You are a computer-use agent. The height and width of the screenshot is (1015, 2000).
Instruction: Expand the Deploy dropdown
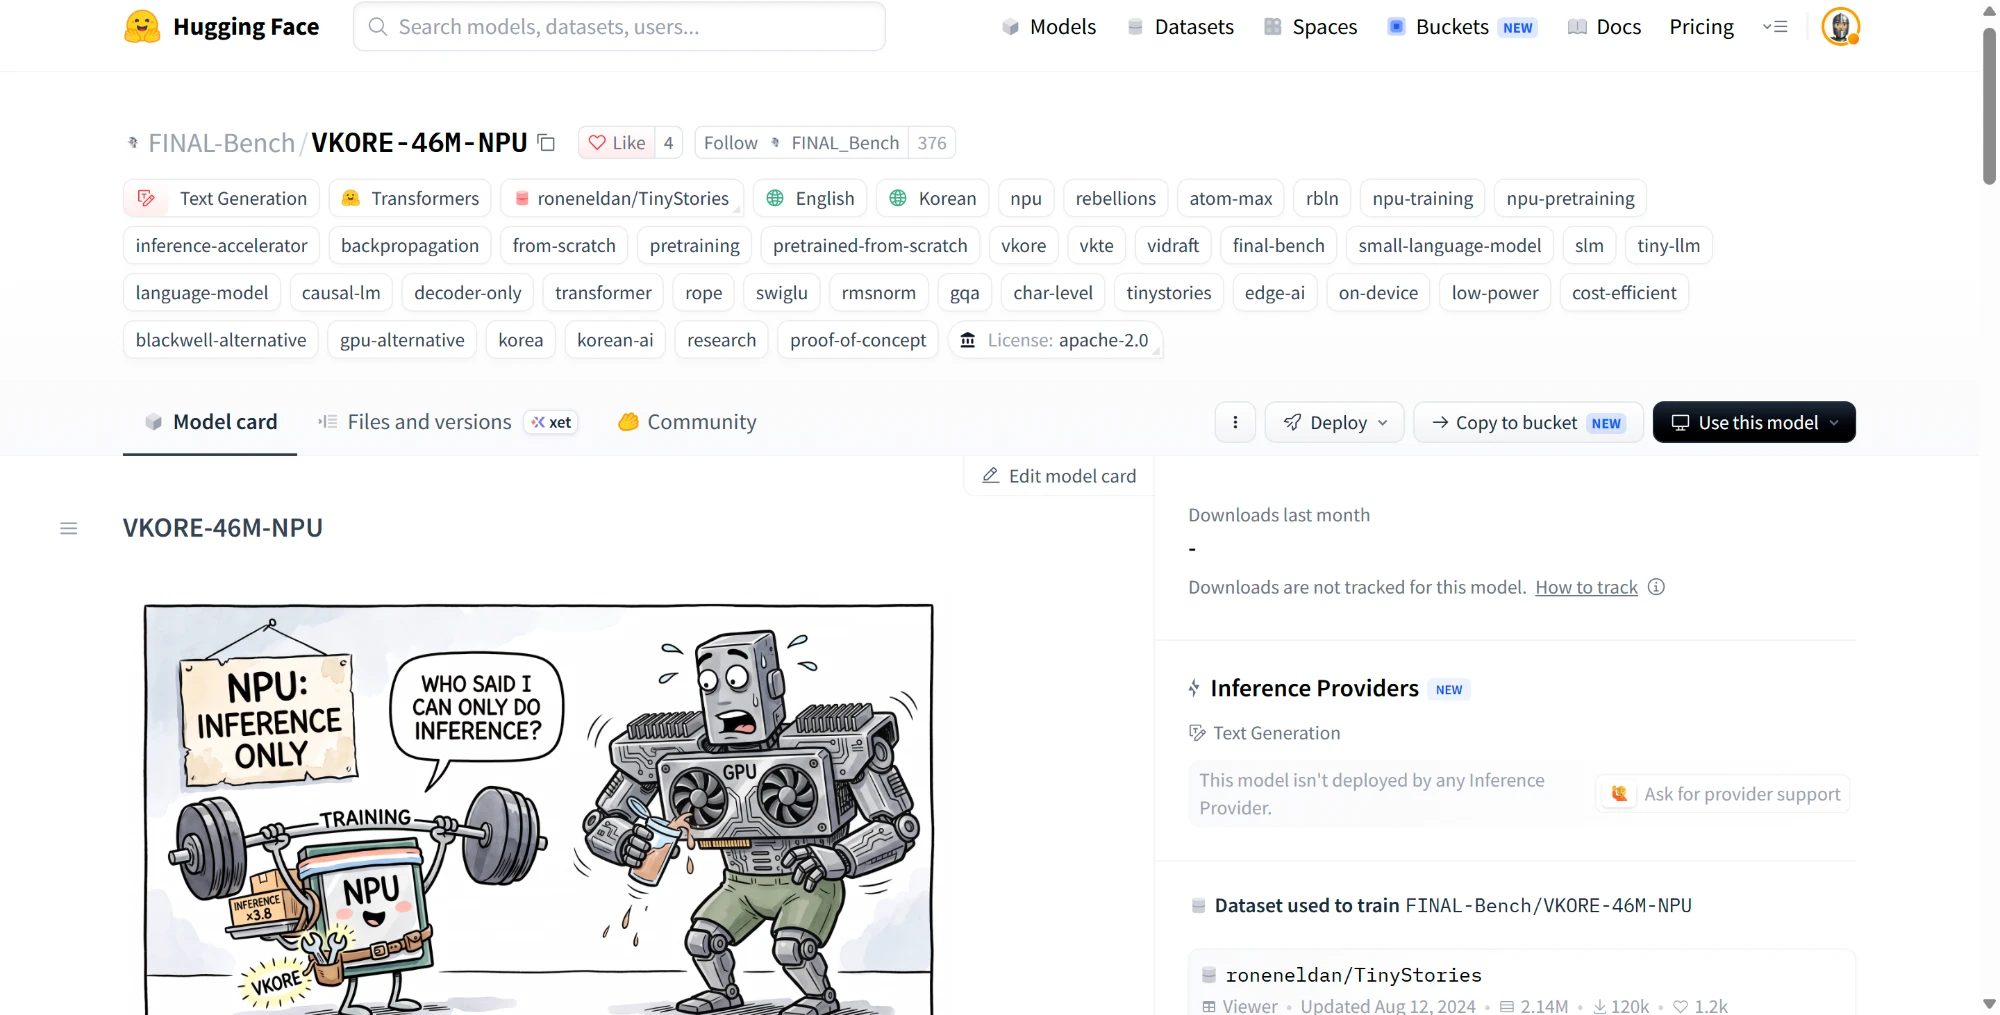(x=1334, y=422)
